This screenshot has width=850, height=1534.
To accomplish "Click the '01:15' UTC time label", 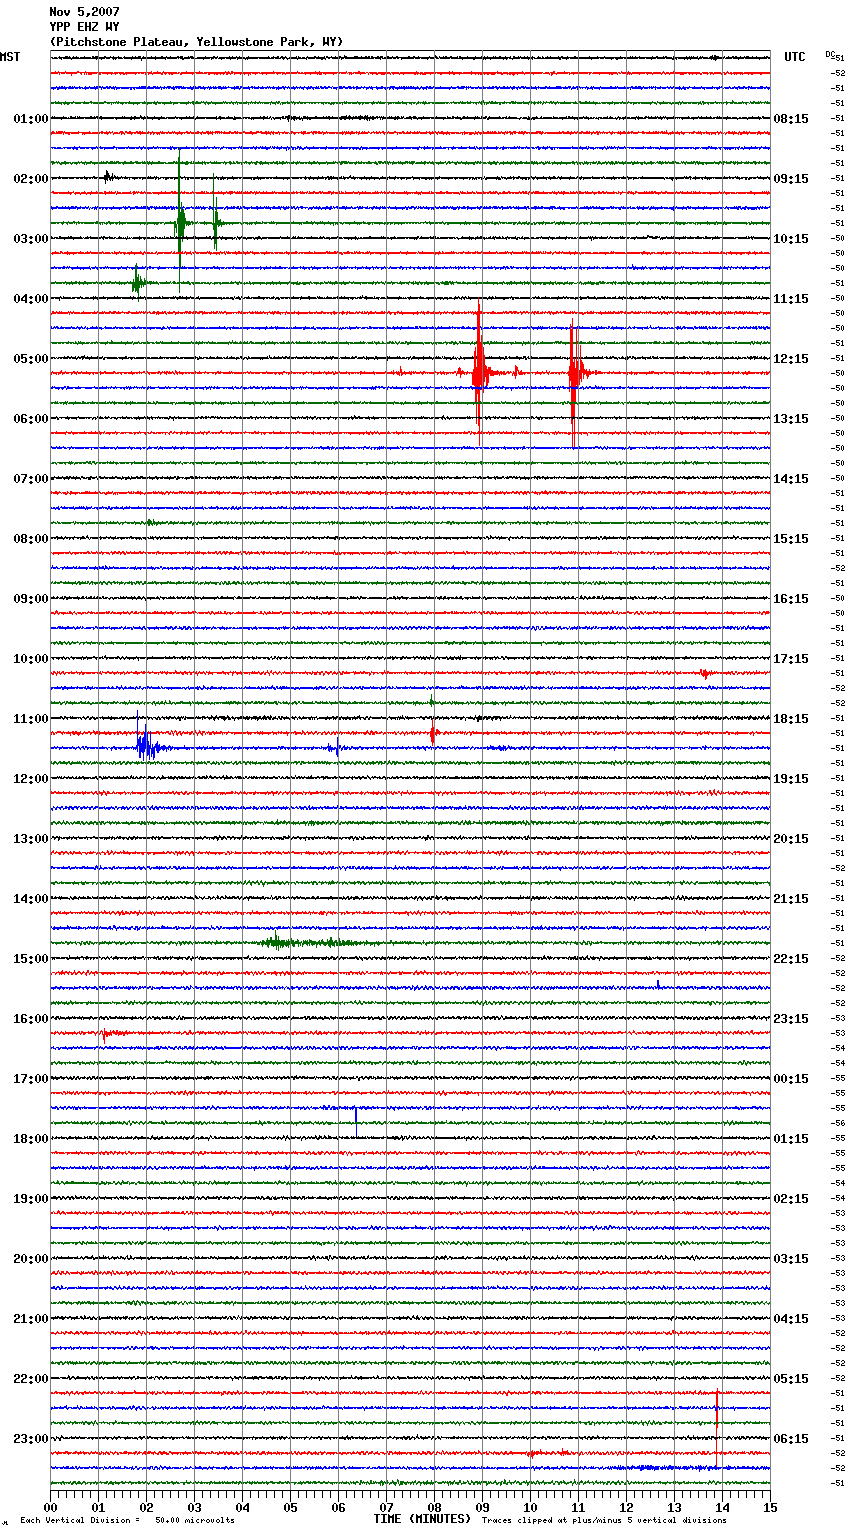I will pyautogui.click(x=791, y=1139).
